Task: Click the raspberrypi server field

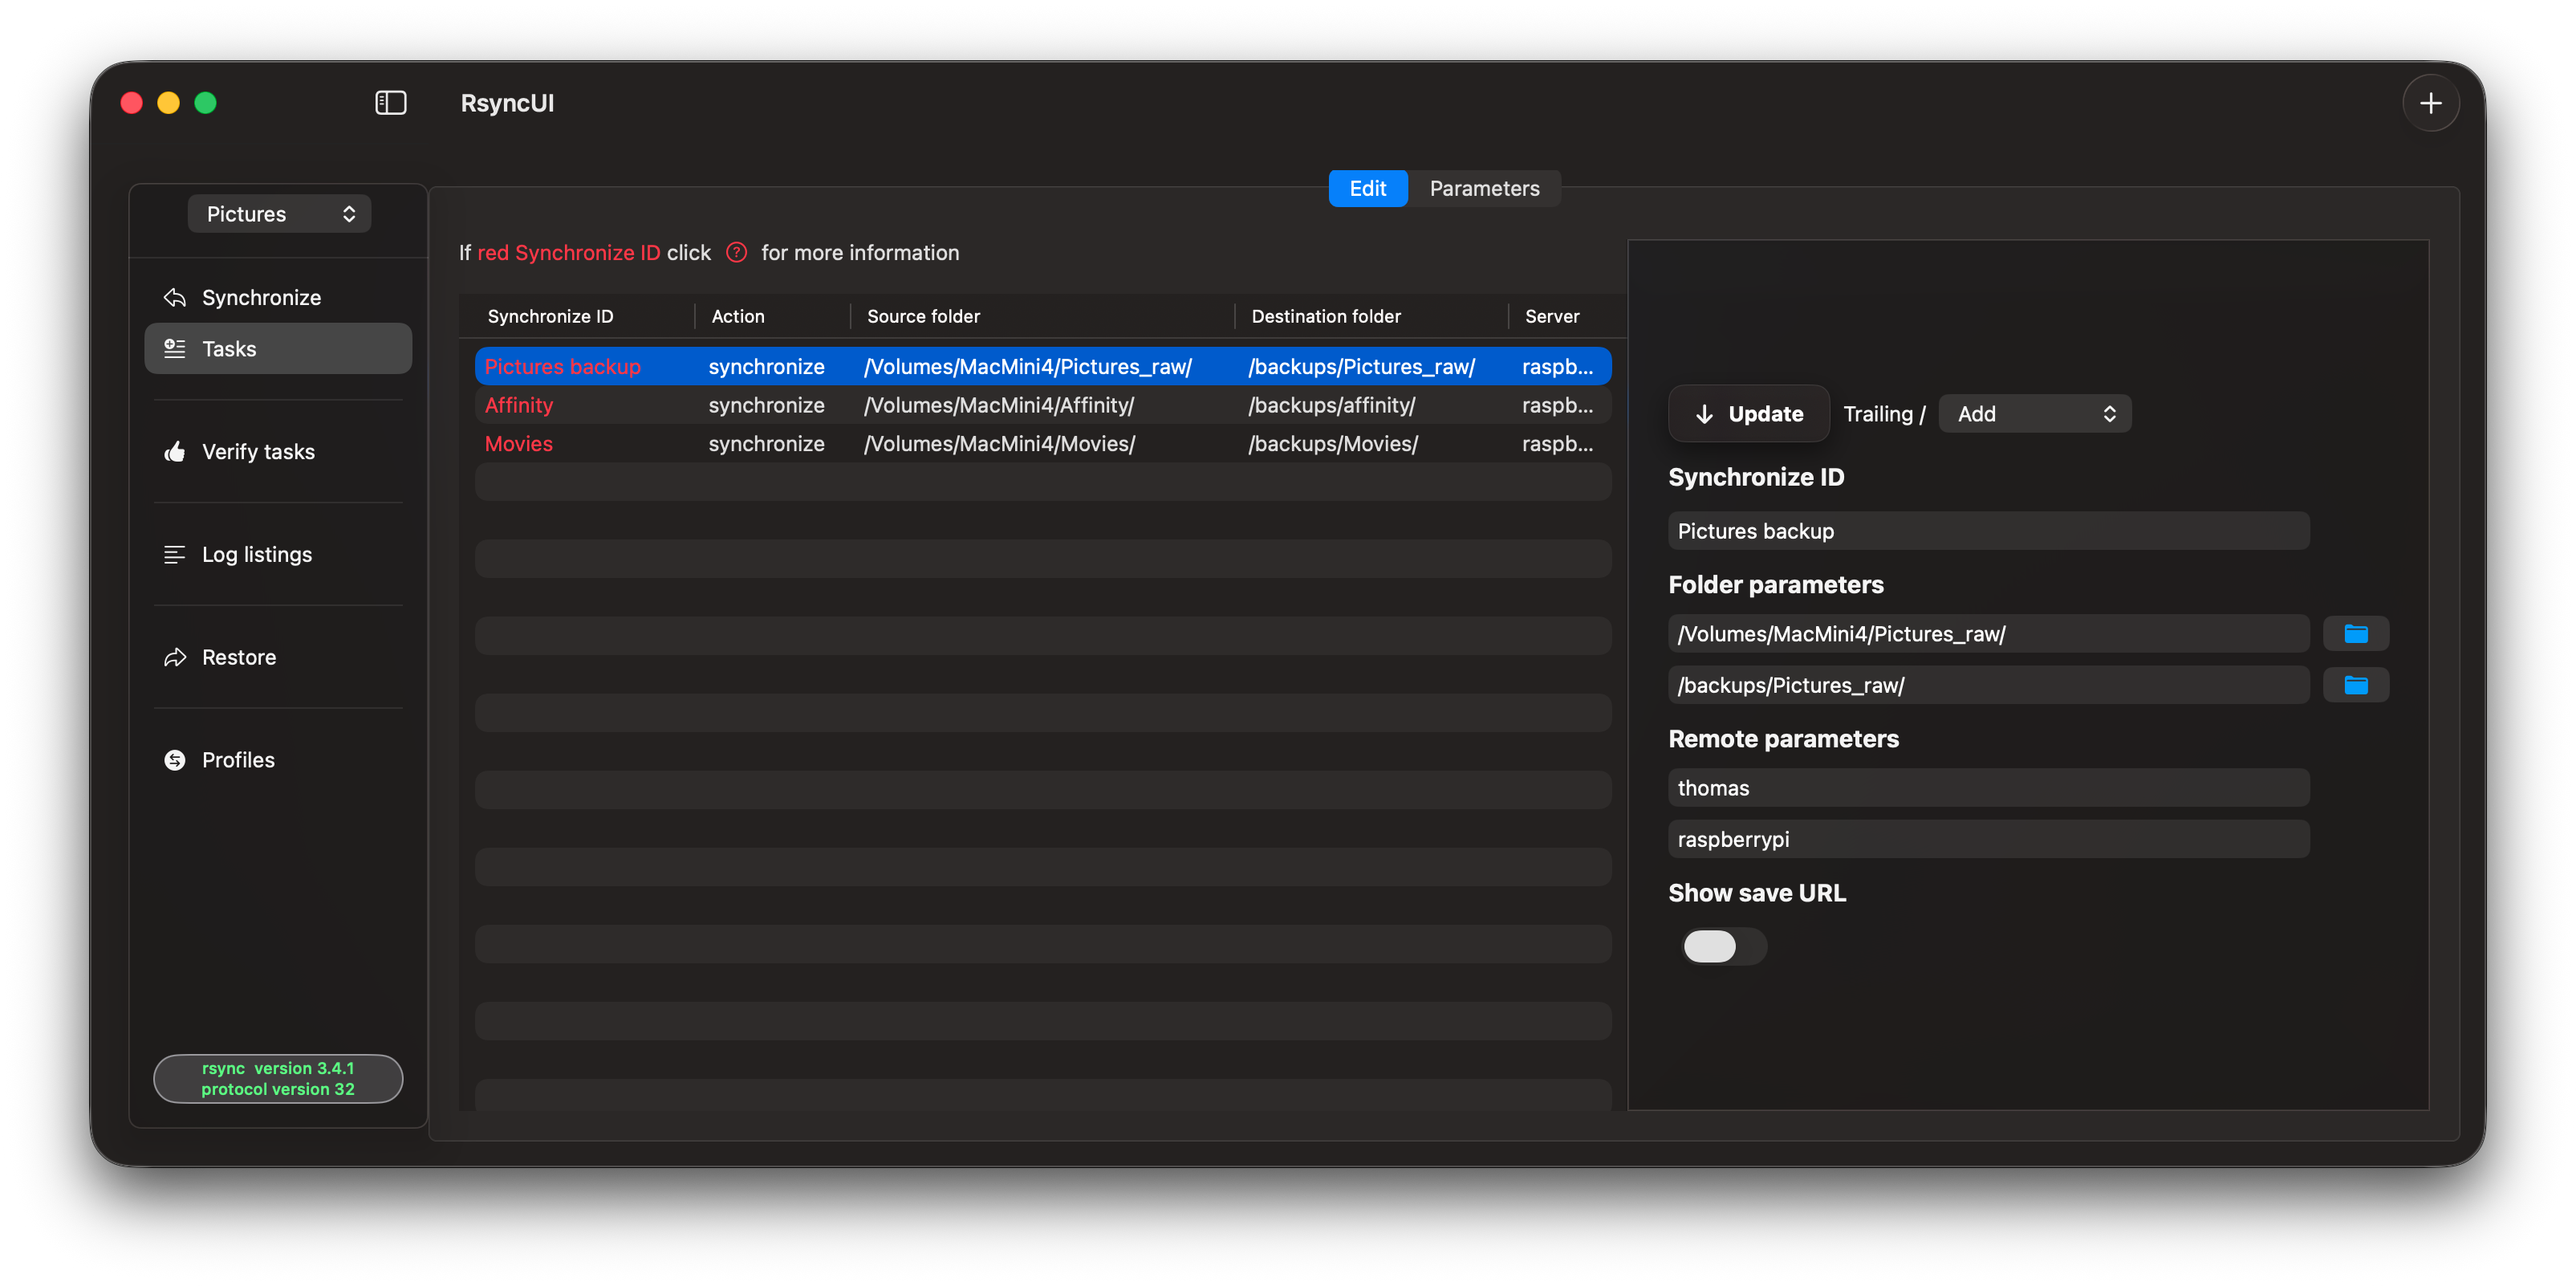Action: [1987, 839]
